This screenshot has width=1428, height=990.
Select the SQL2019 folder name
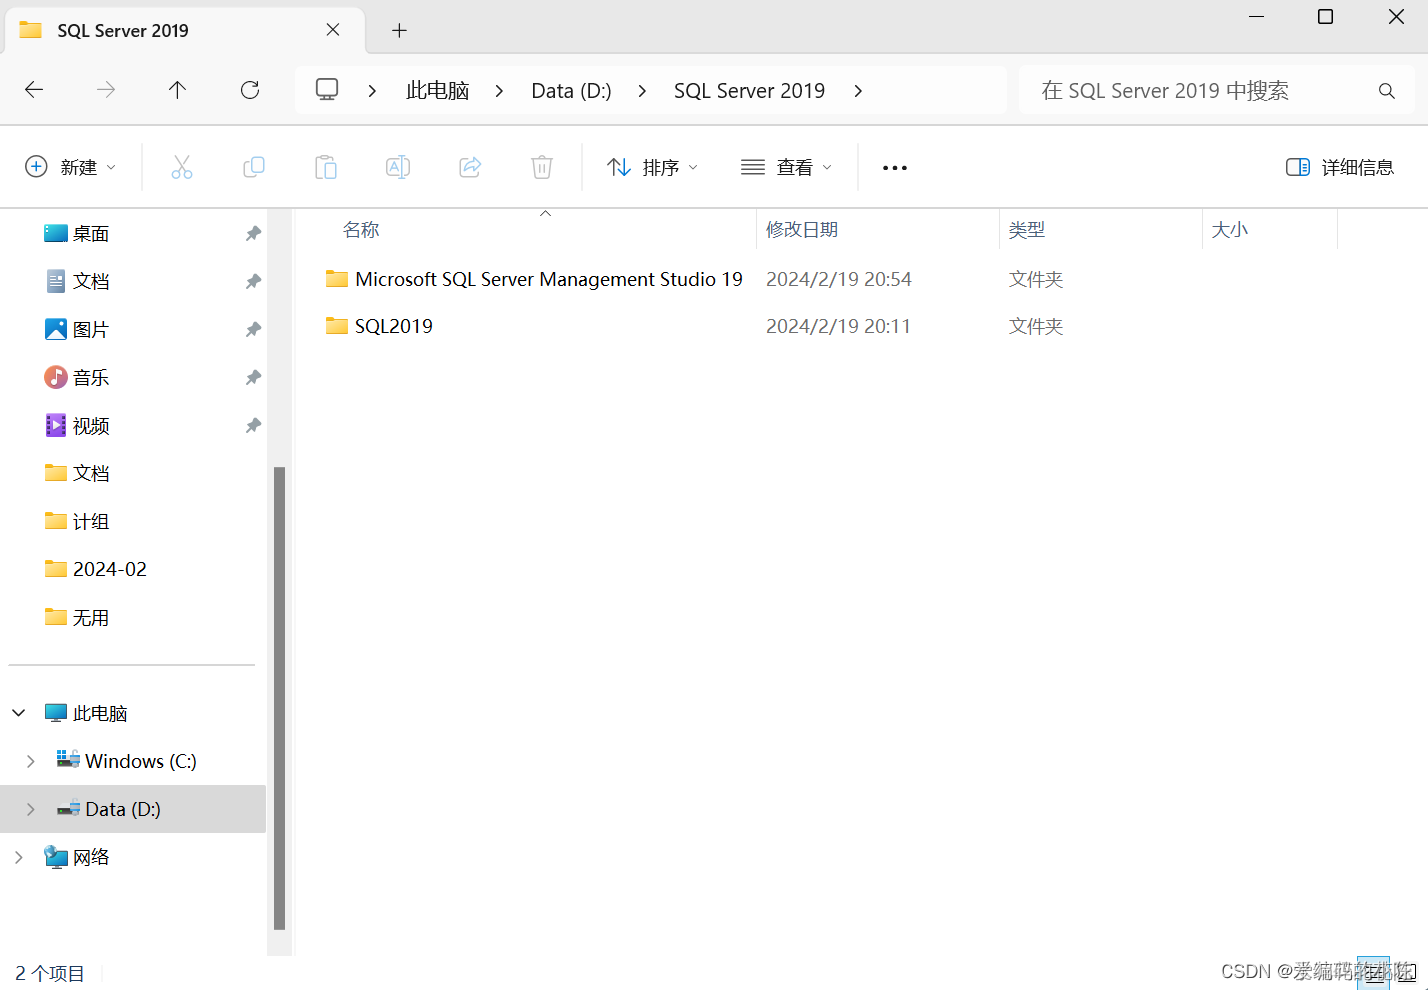394,326
